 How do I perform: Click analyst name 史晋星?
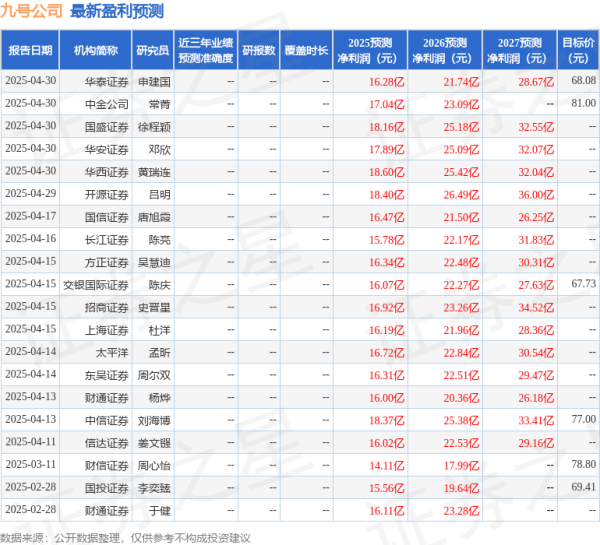tap(154, 307)
